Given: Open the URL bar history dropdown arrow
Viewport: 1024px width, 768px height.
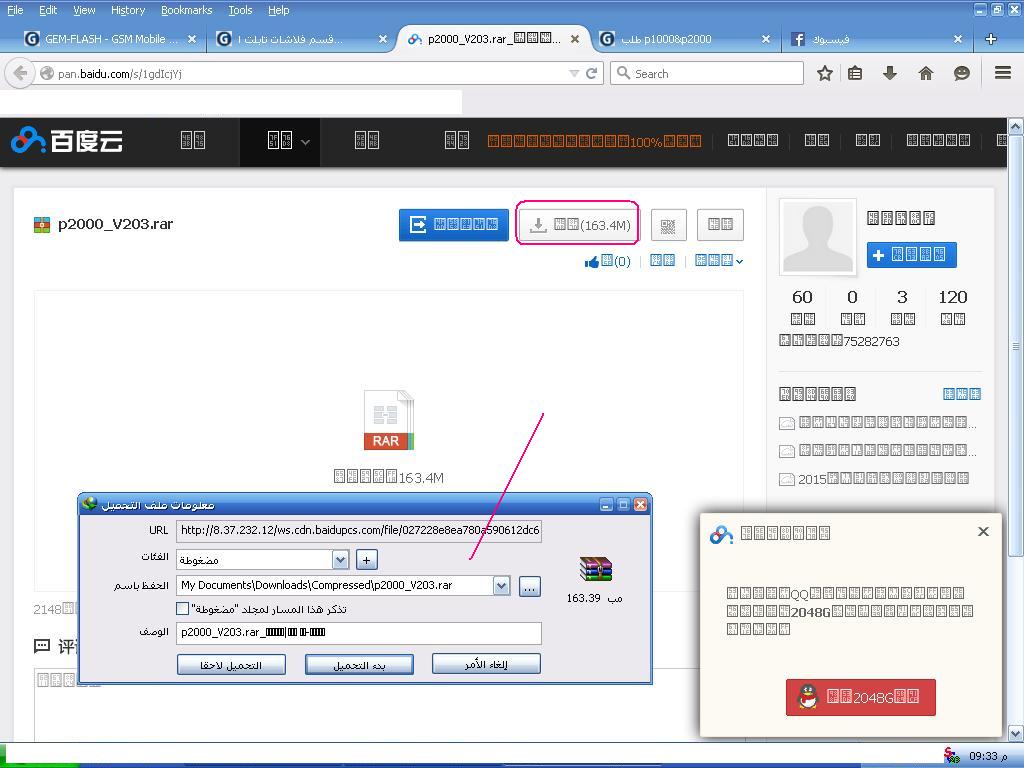Looking at the screenshot, I should (574, 73).
